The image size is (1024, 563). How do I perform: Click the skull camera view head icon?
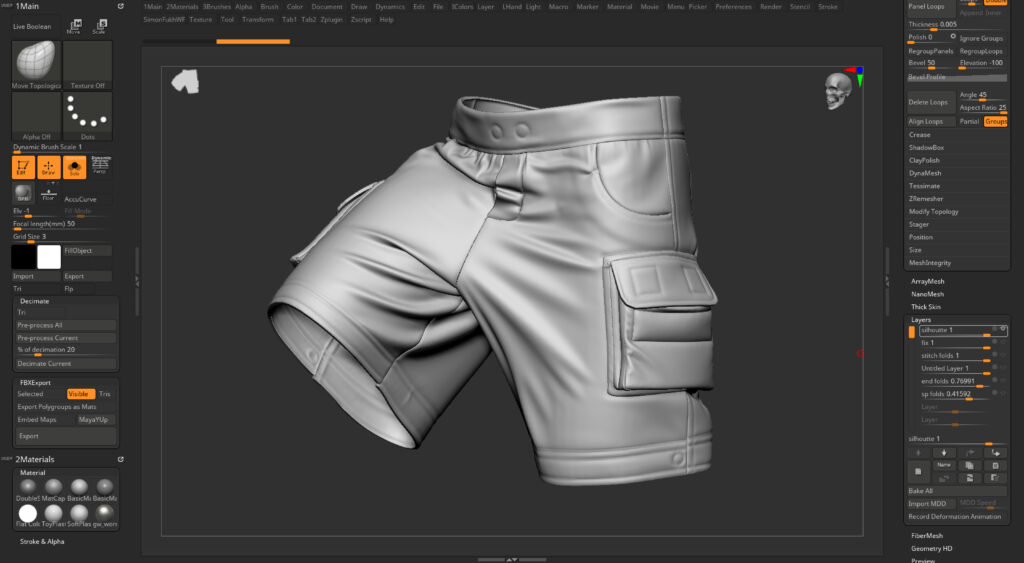pyautogui.click(x=838, y=90)
